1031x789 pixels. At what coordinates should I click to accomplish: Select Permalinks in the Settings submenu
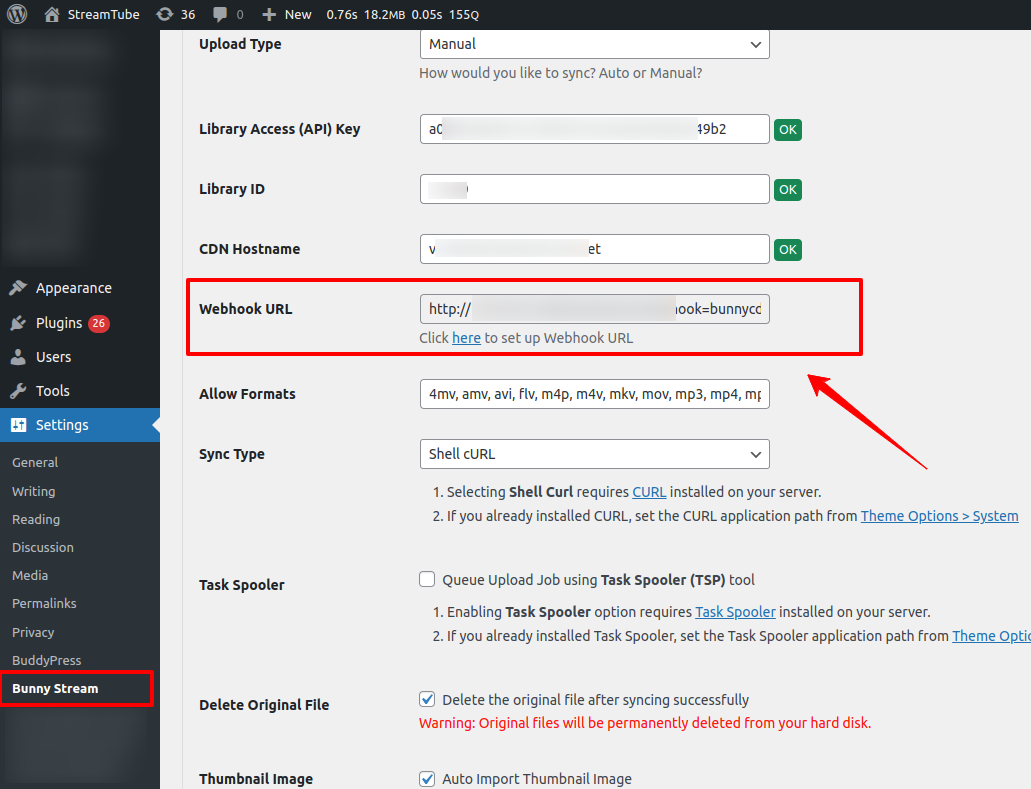[x=44, y=604]
